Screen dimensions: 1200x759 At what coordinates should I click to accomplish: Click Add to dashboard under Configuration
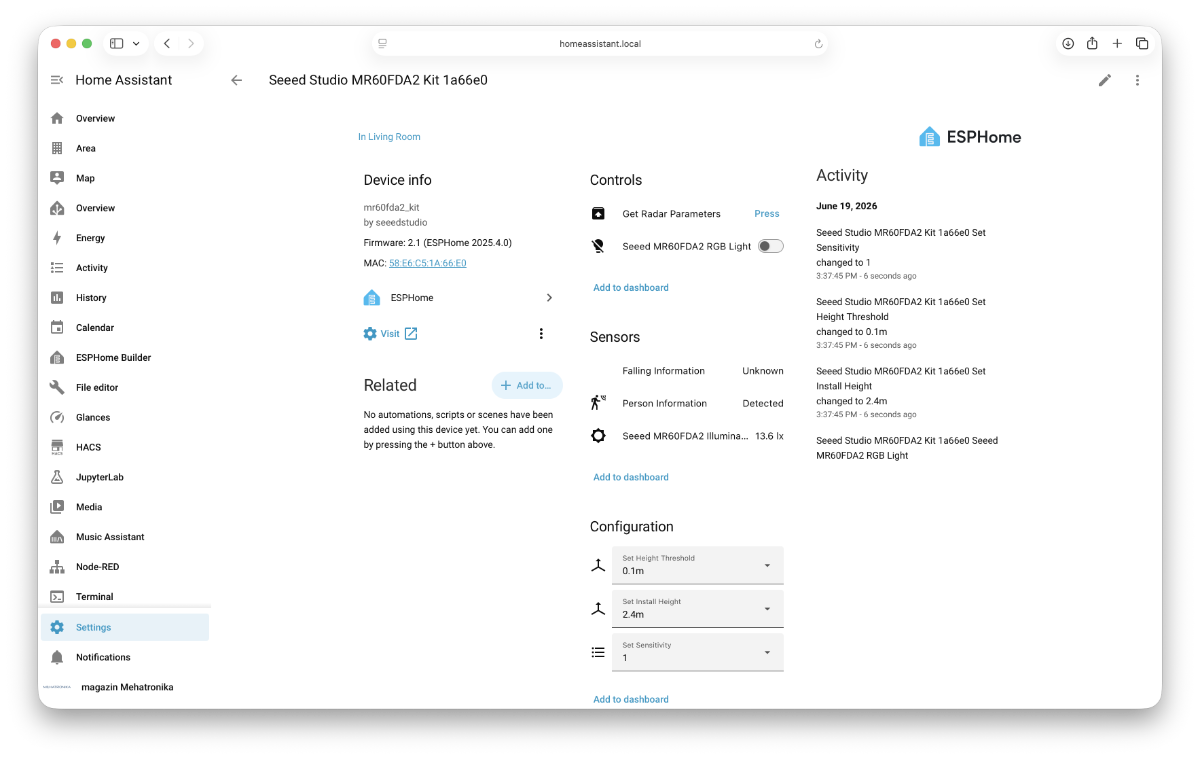pos(631,699)
